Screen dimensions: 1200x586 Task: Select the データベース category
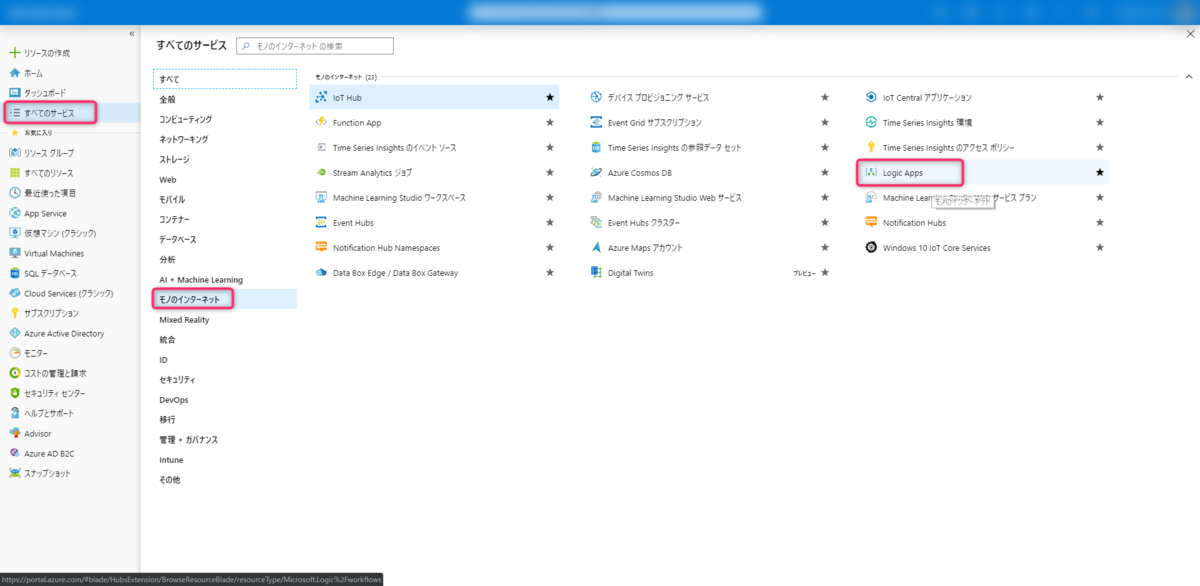point(225,239)
